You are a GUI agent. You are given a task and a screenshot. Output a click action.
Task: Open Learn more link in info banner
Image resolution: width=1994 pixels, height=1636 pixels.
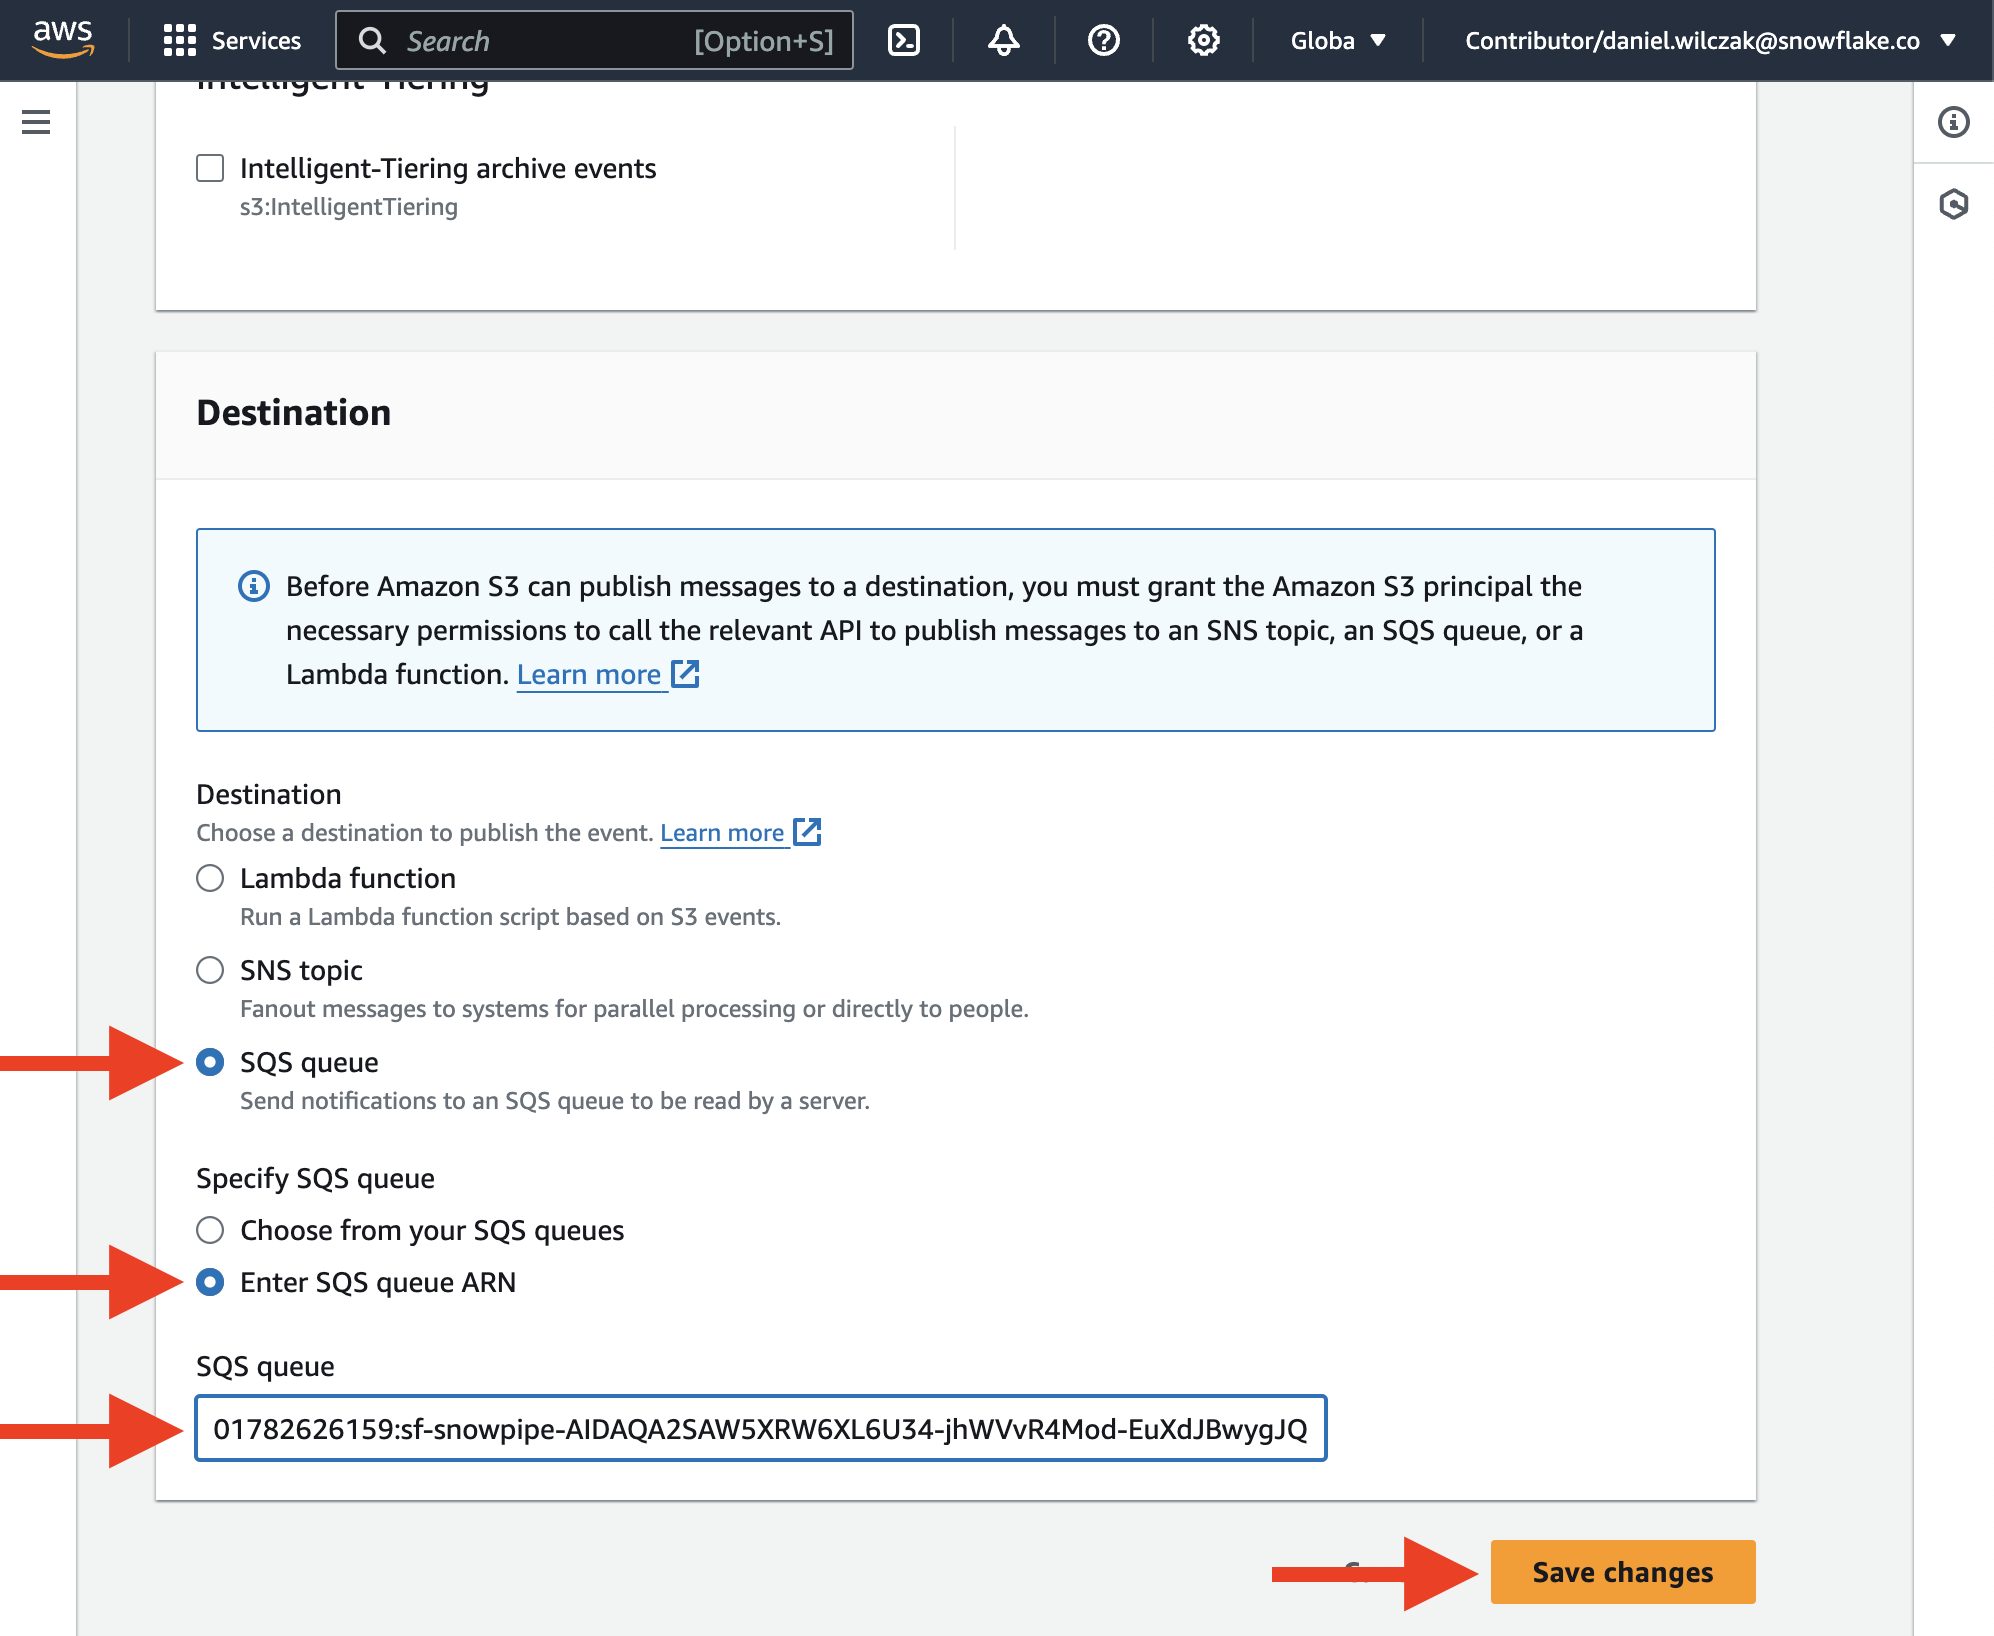[x=607, y=674]
